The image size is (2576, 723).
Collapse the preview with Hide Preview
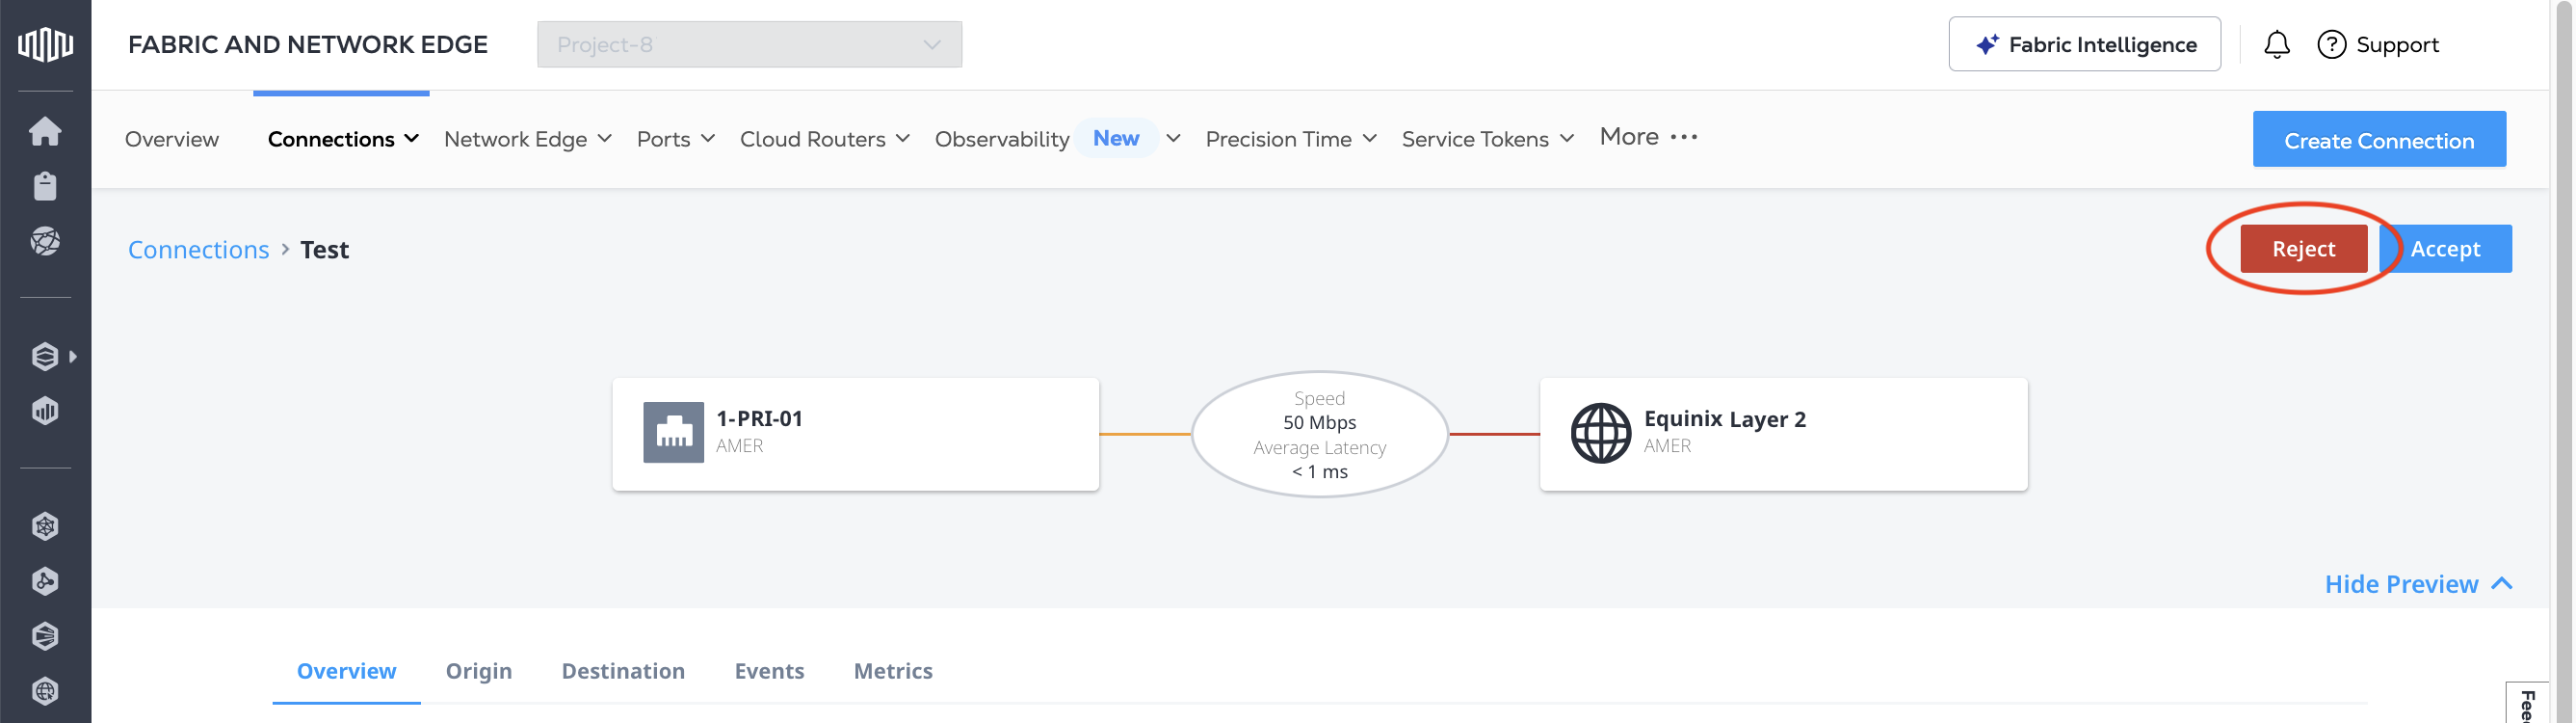click(2417, 584)
